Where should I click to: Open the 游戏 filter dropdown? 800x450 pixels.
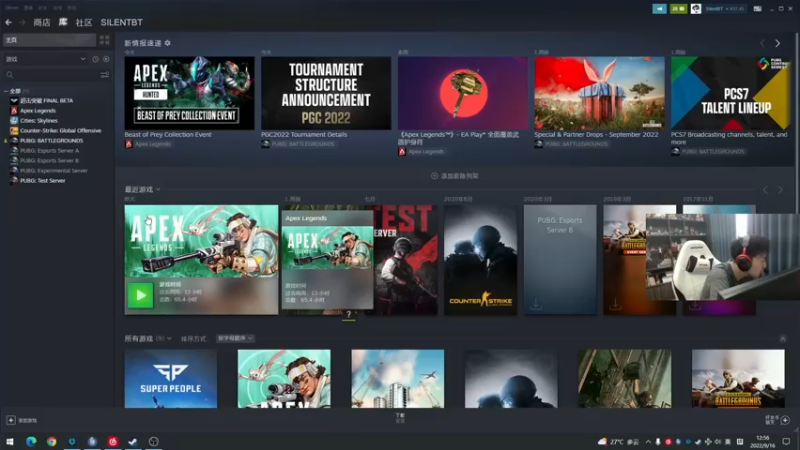coord(45,59)
